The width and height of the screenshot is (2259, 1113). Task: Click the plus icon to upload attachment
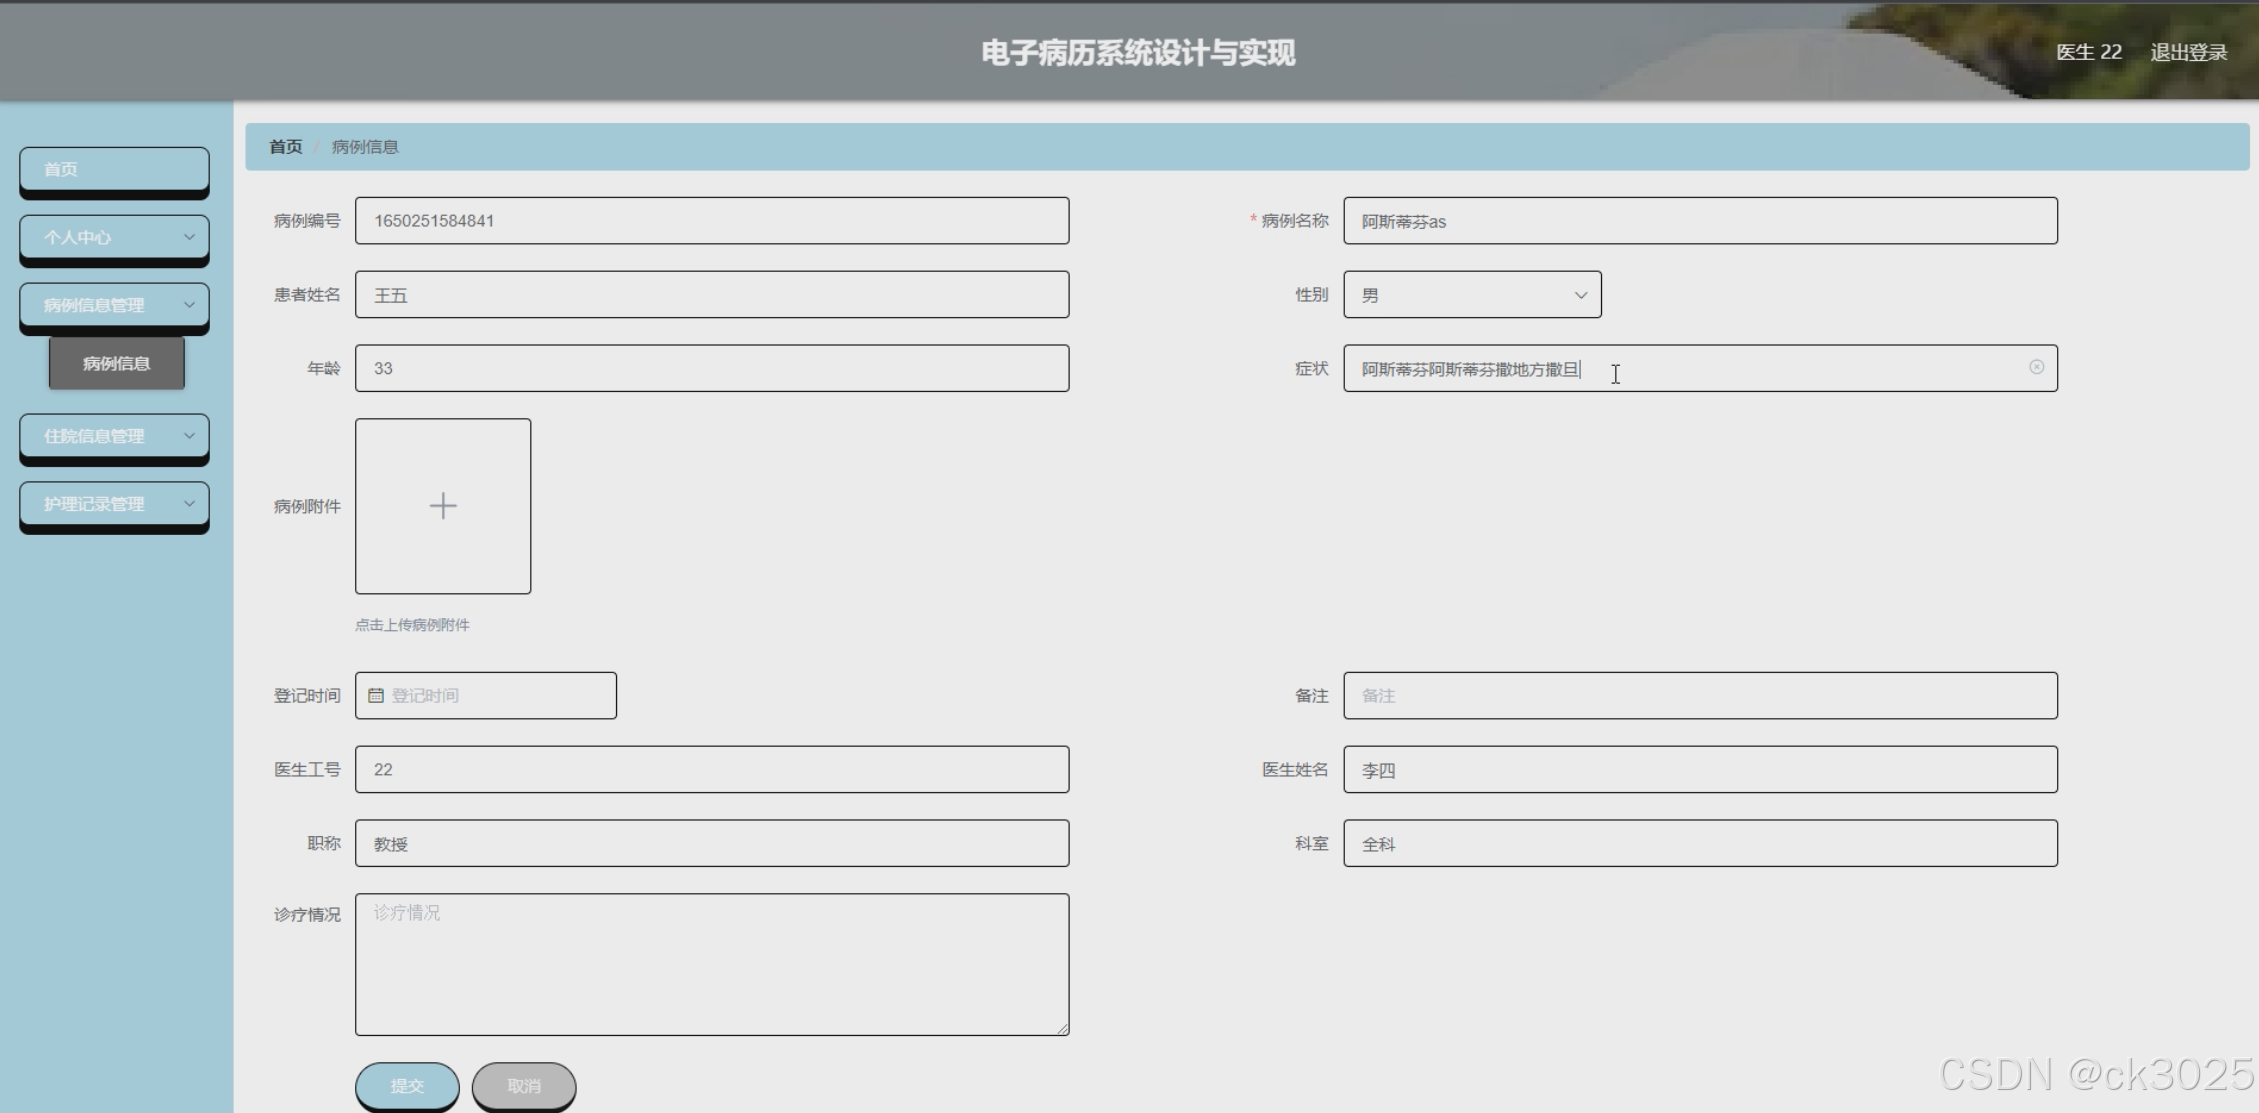[x=443, y=506]
